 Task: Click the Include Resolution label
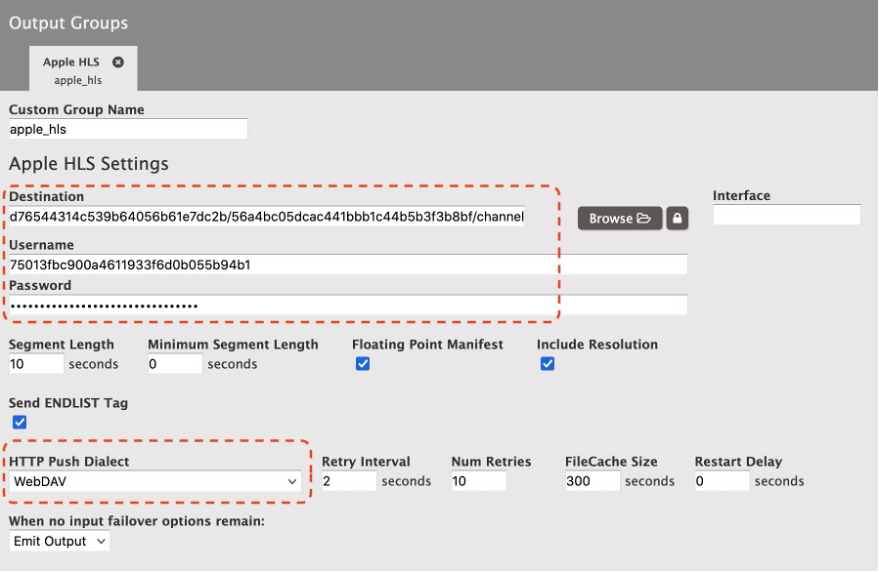597,344
